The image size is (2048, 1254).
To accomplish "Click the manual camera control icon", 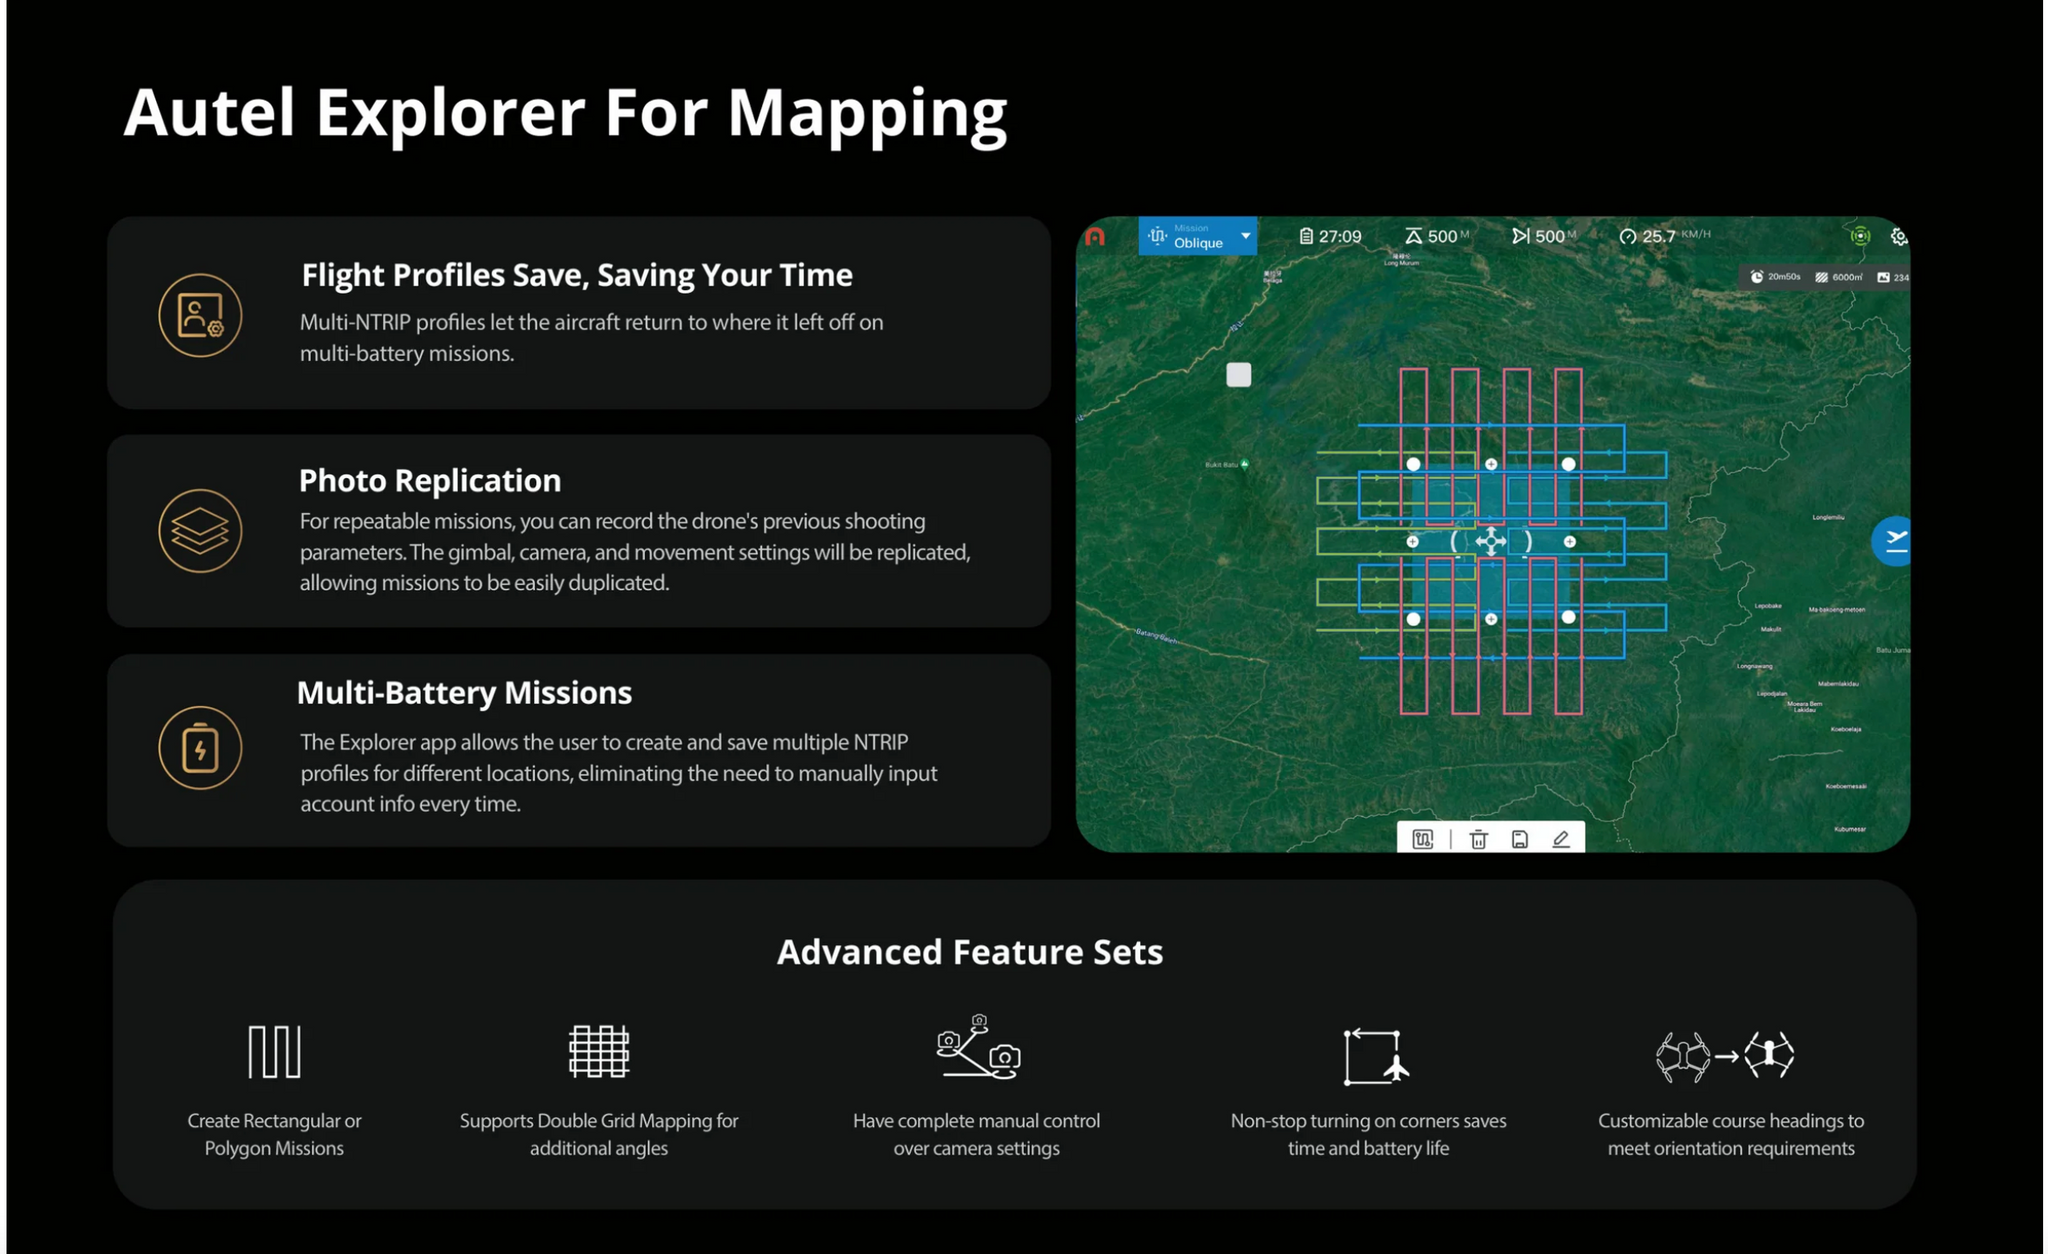I will pyautogui.click(x=977, y=1047).
